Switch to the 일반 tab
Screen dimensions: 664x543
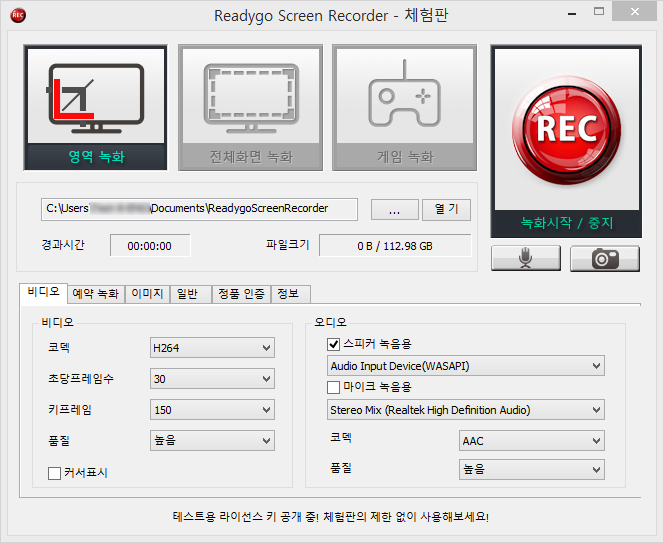pyautogui.click(x=191, y=294)
